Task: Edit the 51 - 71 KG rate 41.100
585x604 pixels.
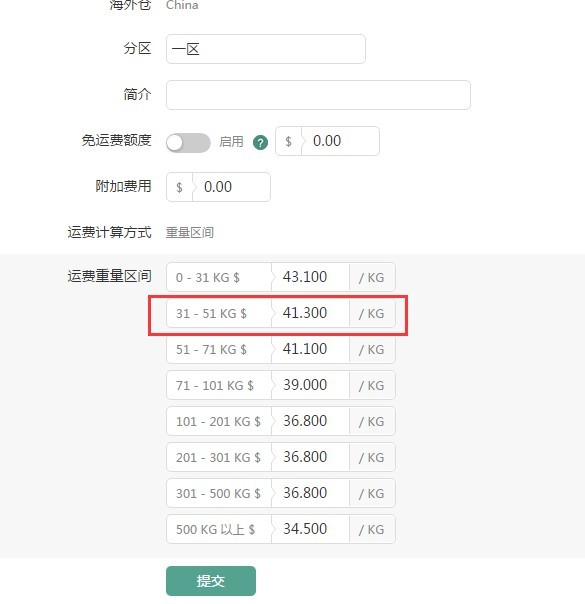Action: point(310,349)
